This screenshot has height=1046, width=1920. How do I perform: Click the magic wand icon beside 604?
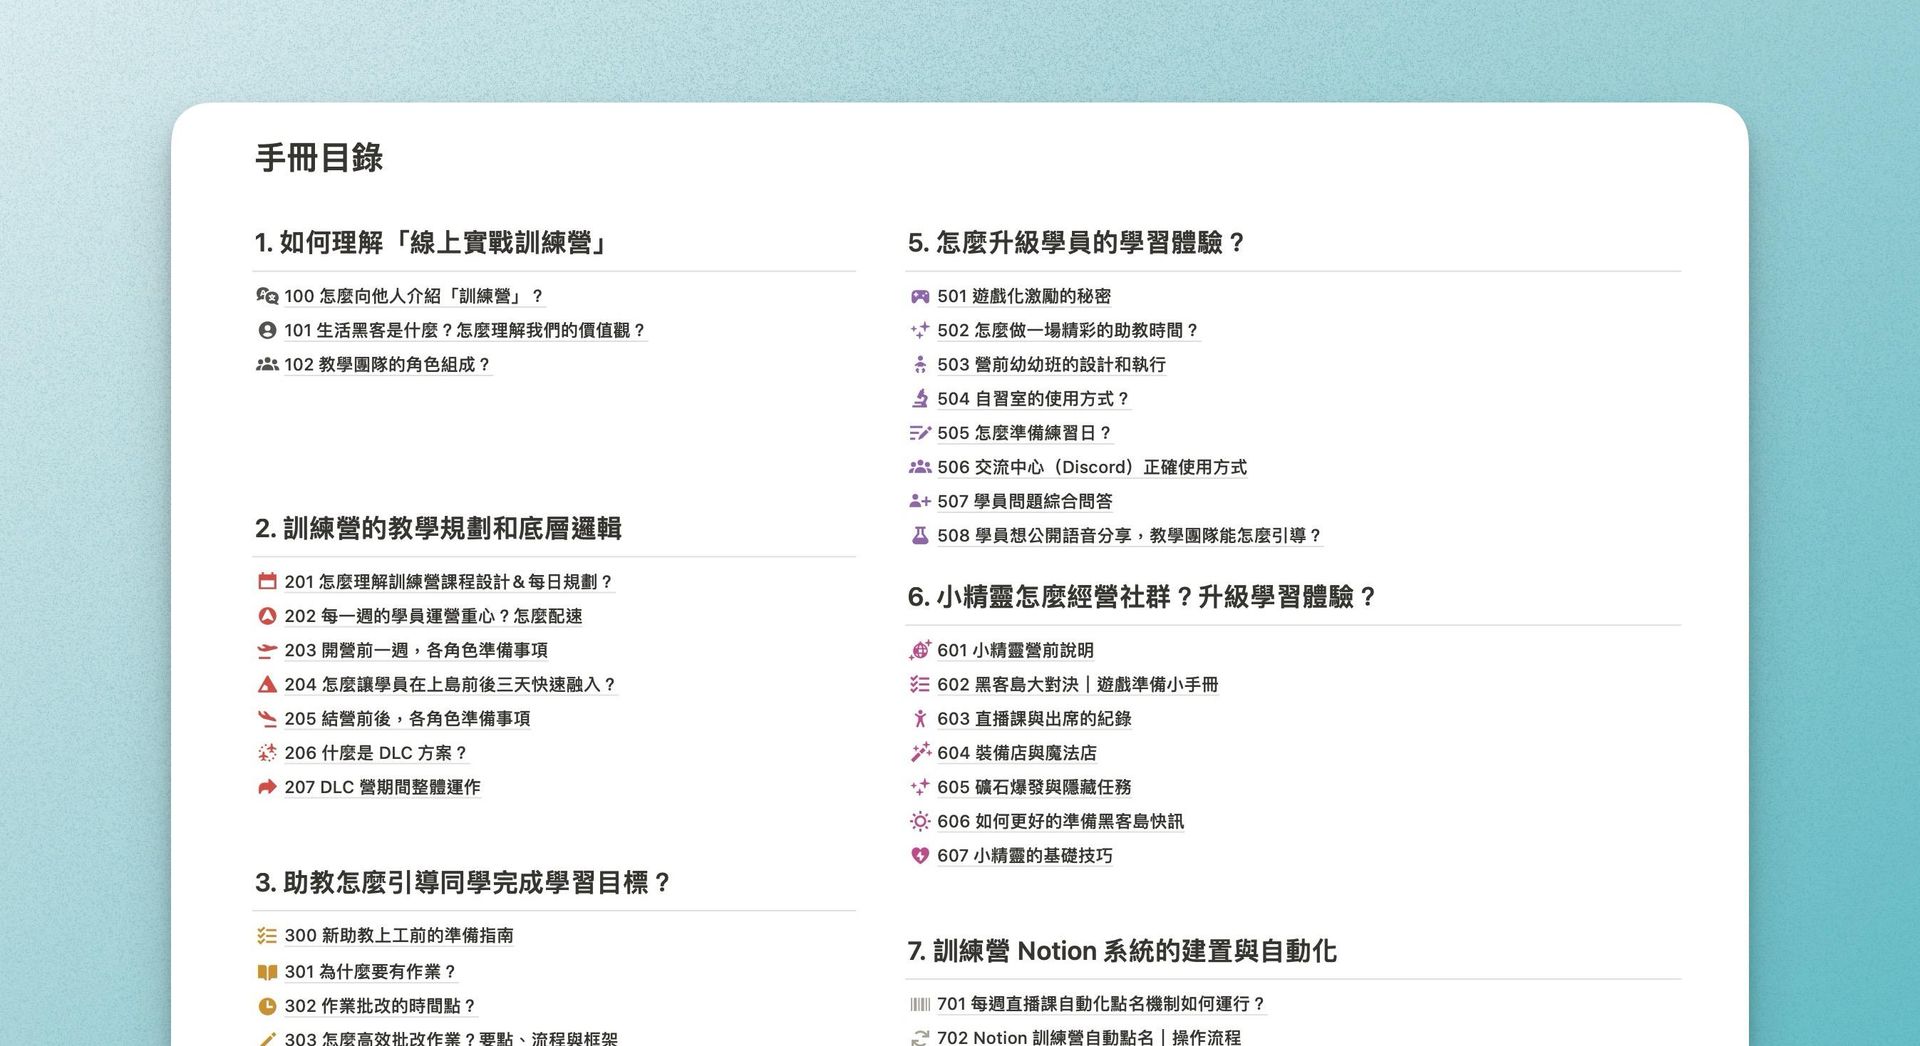tap(919, 753)
